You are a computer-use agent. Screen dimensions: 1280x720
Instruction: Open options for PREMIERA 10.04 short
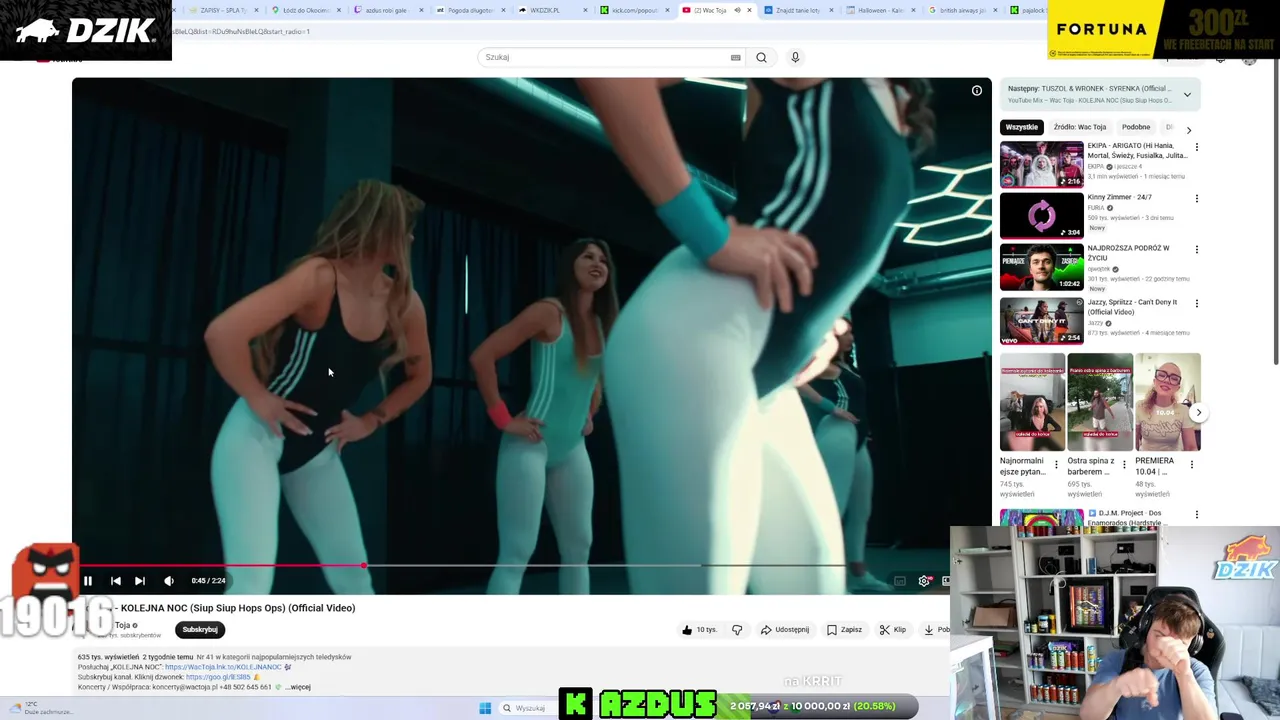pos(1192,465)
